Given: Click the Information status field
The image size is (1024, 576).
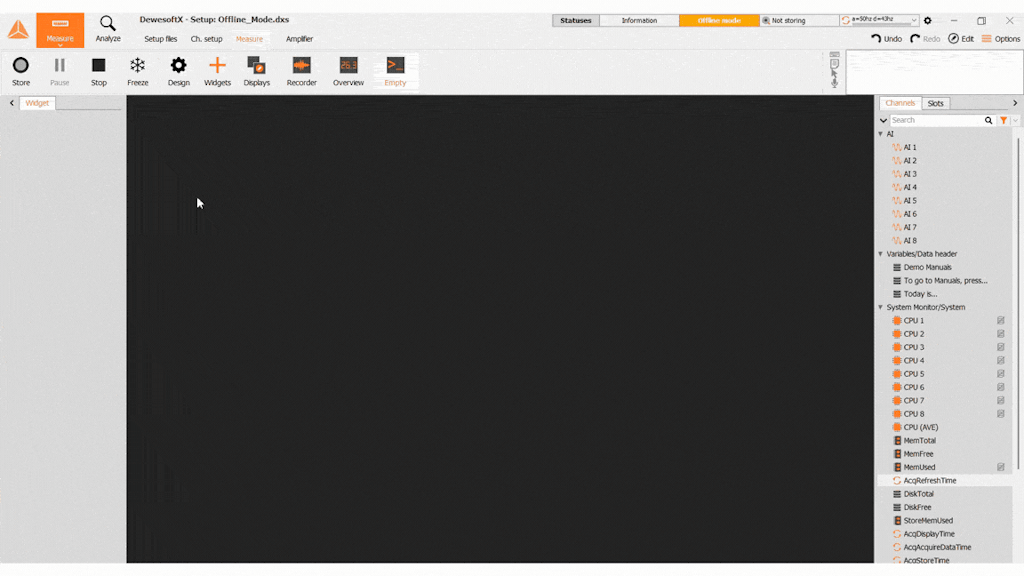Looking at the screenshot, I should pyautogui.click(x=639, y=20).
